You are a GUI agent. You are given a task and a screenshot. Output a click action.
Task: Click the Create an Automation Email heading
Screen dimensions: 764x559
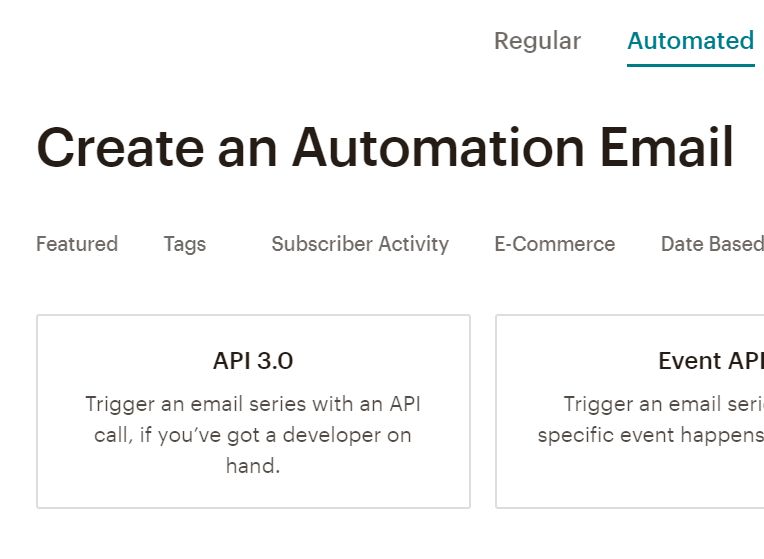pos(385,147)
